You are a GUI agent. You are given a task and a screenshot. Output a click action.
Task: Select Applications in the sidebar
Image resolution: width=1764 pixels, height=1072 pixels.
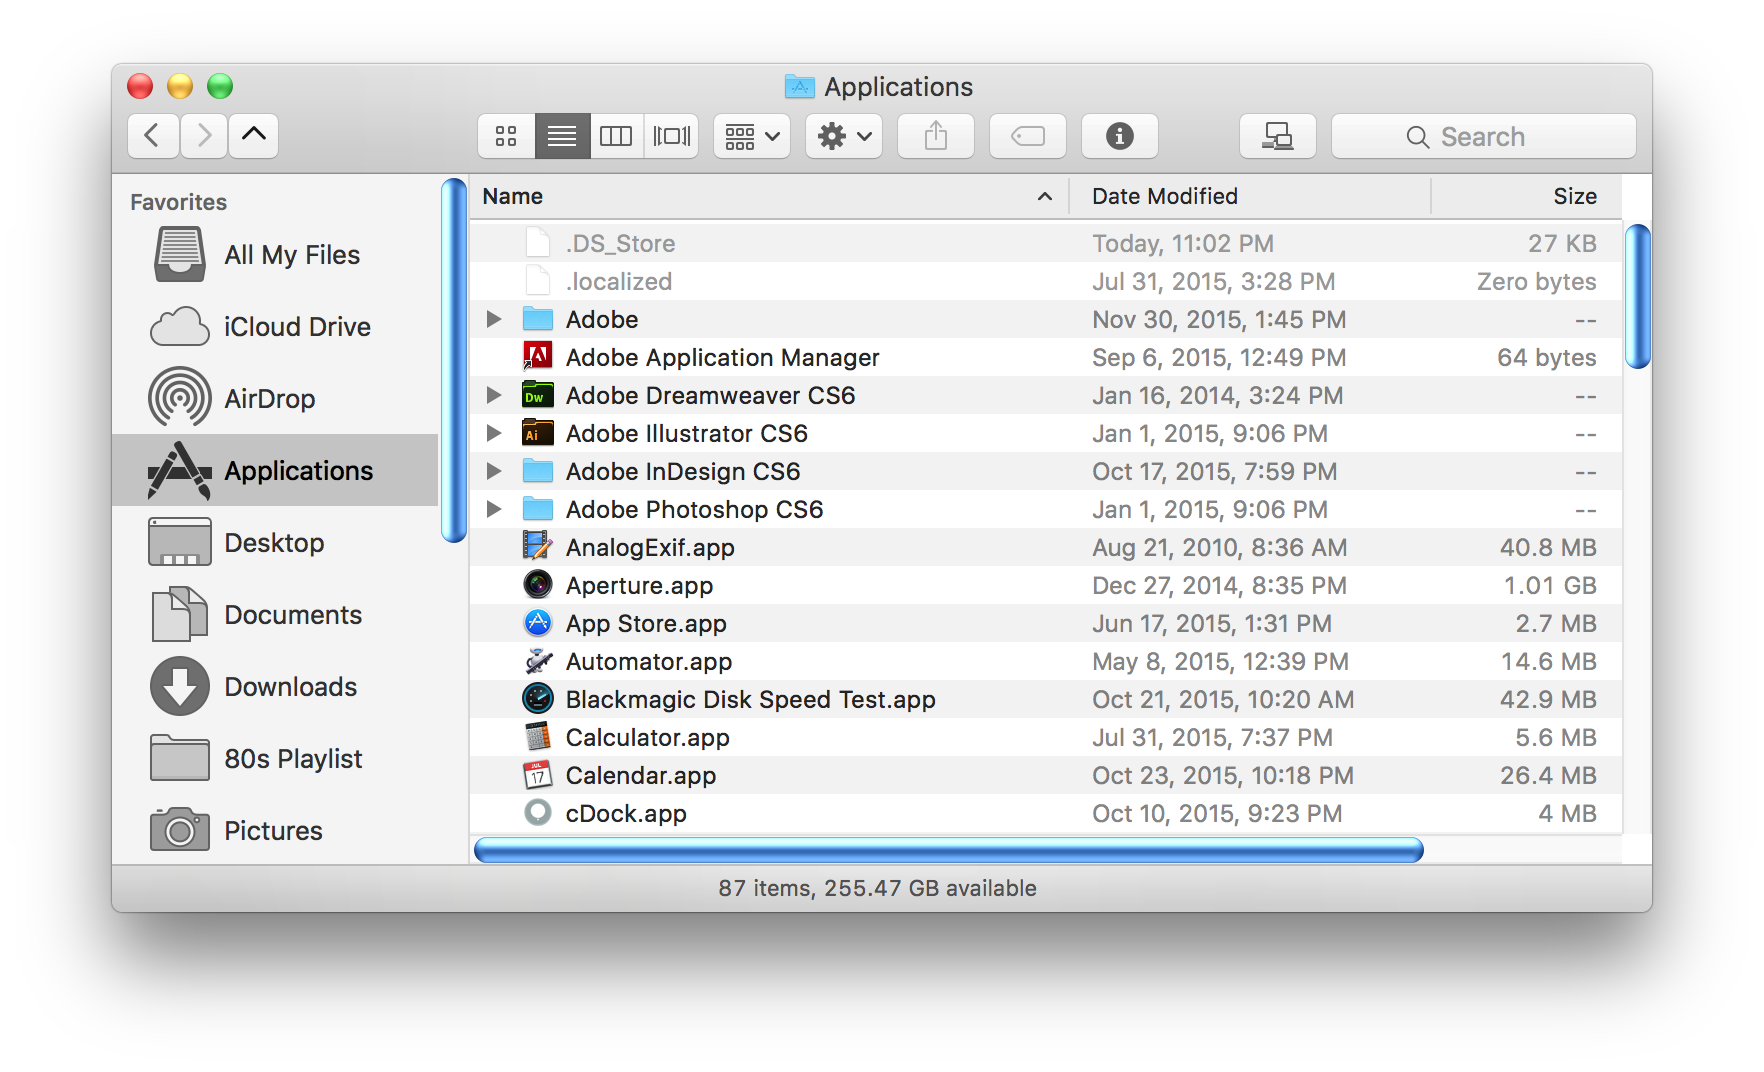pos(275,470)
